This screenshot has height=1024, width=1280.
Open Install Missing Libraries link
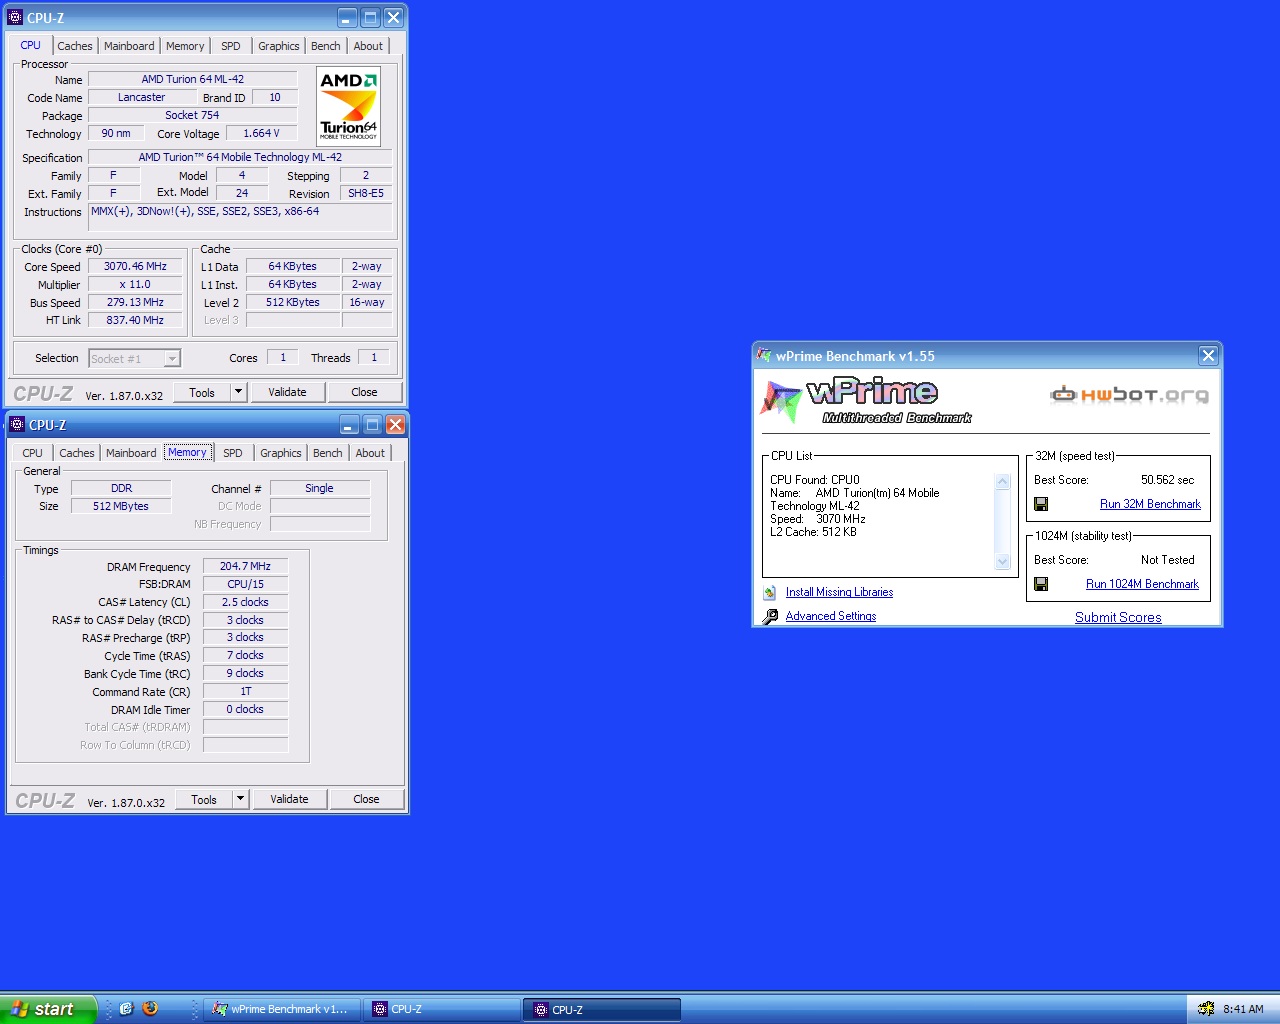point(839,592)
